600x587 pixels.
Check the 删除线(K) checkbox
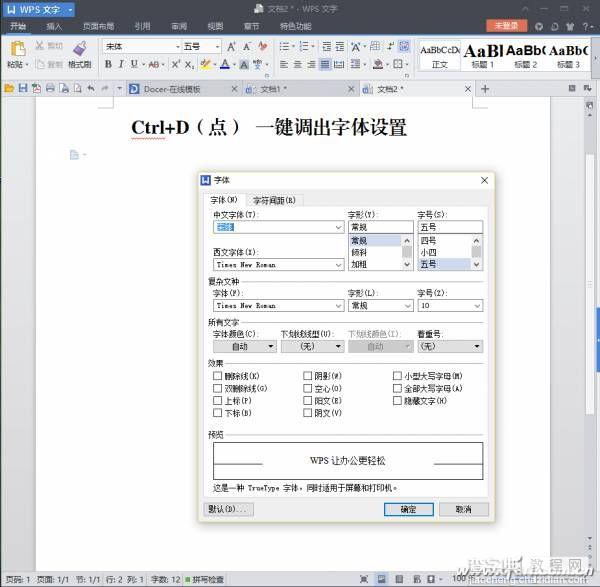(x=217, y=376)
